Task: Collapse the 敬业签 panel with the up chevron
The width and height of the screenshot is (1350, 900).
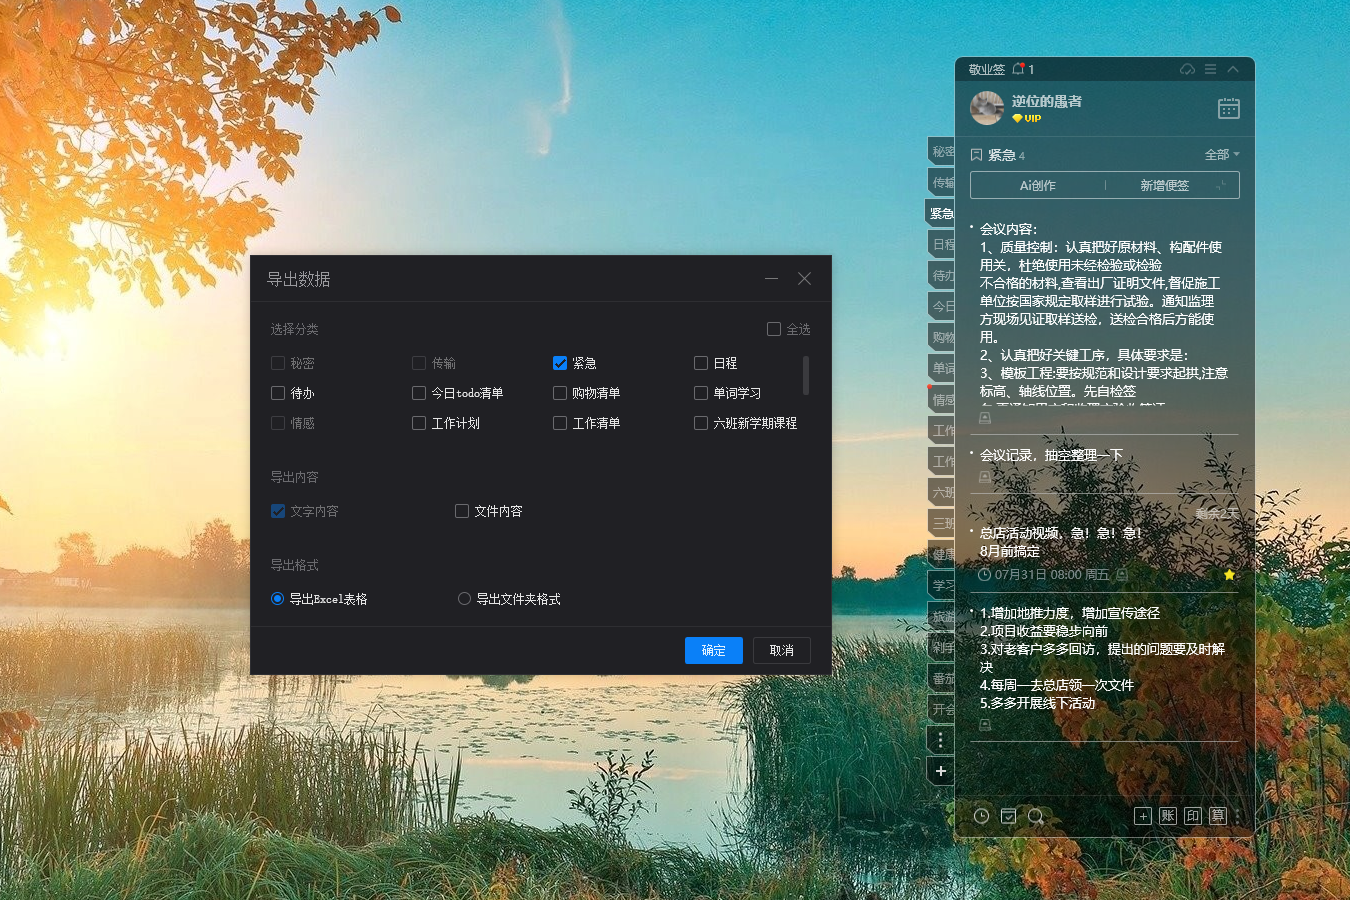Action: point(1233,69)
